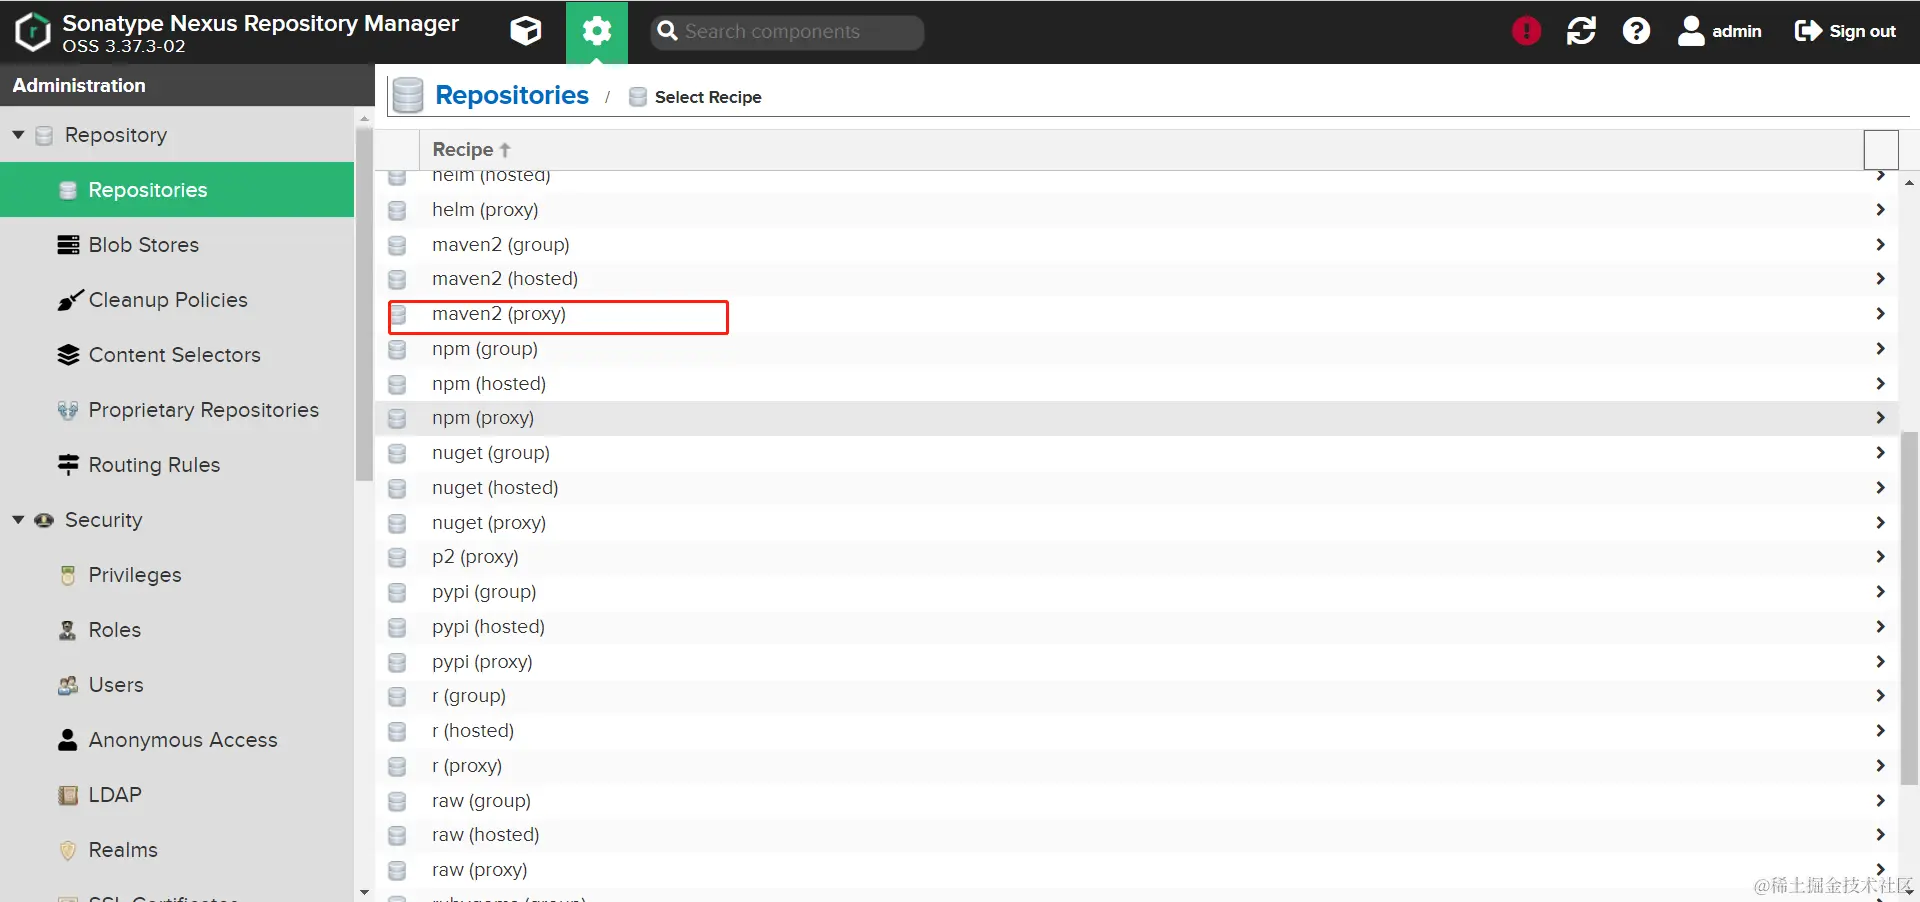
Task: Click the Content Selectors layers icon
Action: tap(68, 355)
